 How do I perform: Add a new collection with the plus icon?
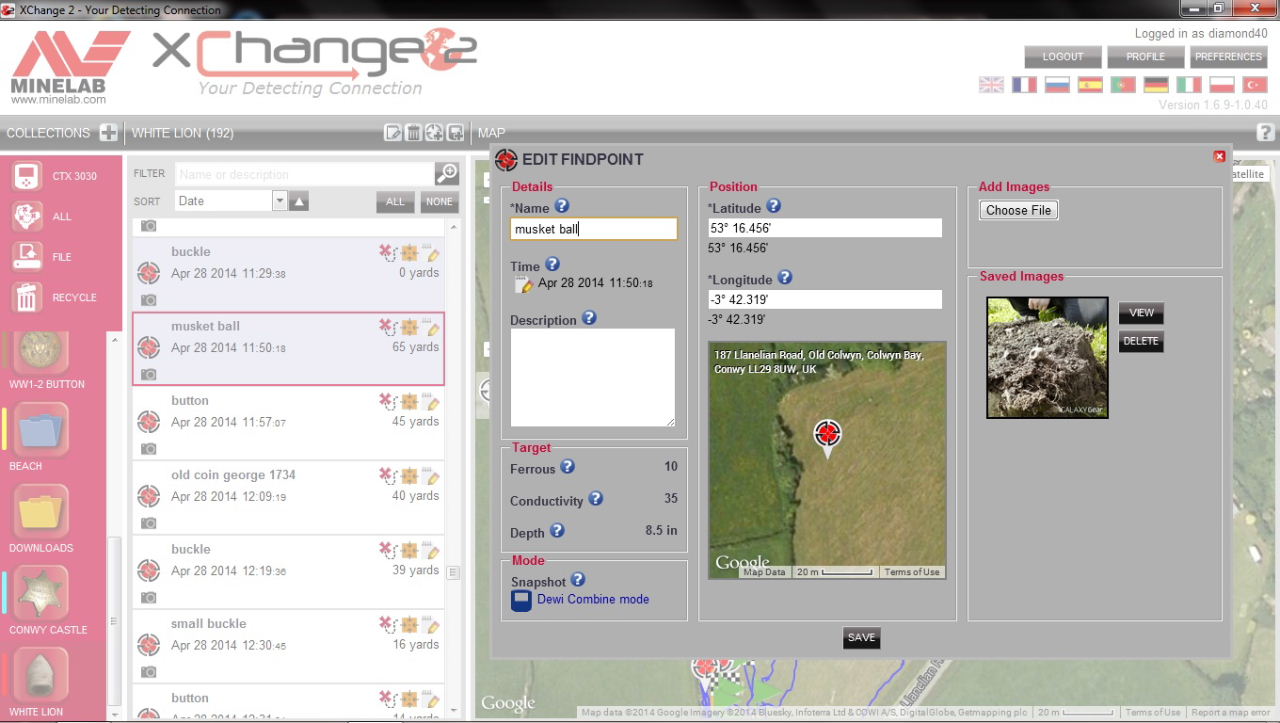tap(109, 133)
